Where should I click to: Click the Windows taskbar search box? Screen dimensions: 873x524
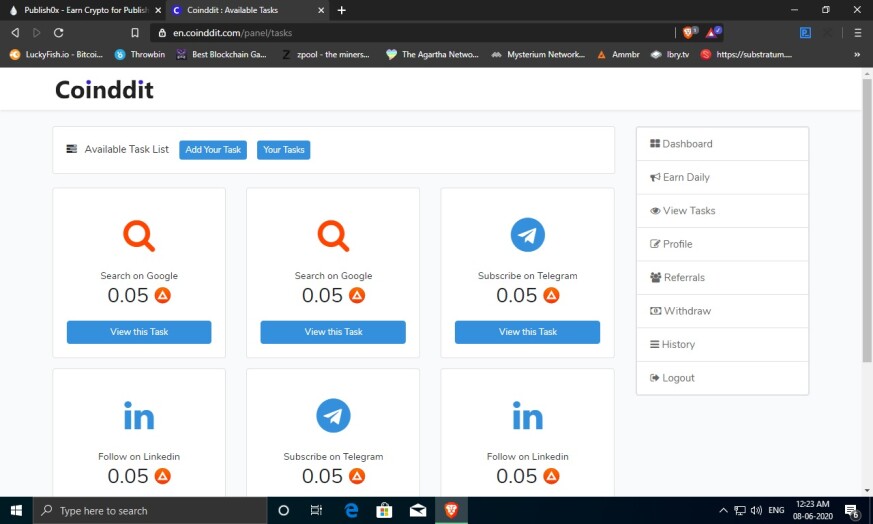pos(150,511)
